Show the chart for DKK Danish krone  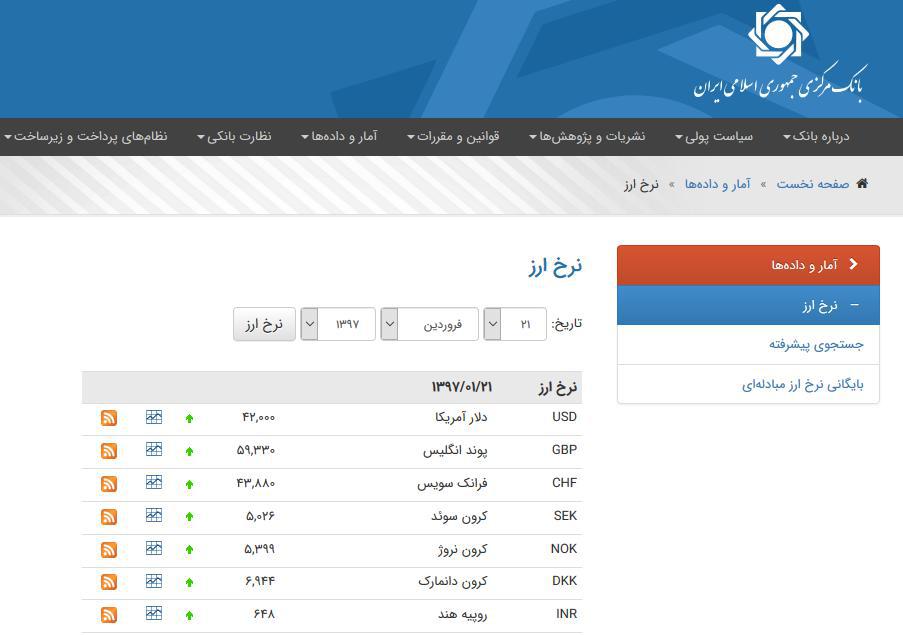[x=153, y=581]
